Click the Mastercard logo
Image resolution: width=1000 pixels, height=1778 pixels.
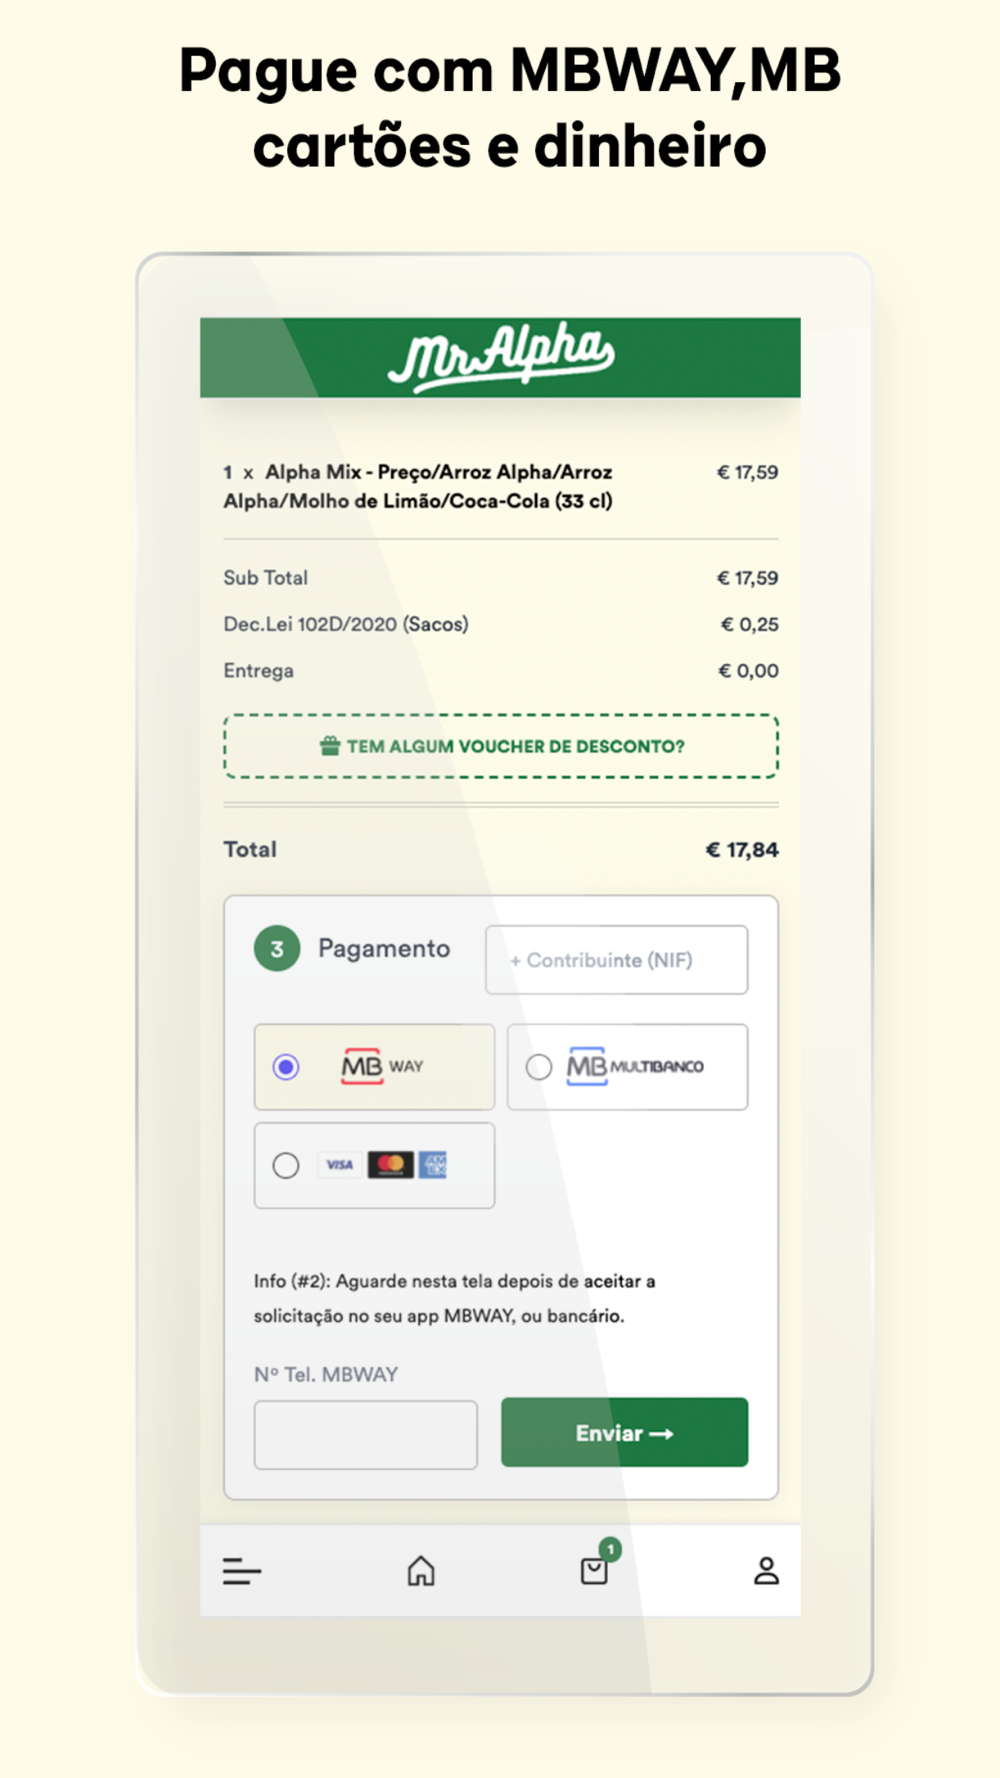click(391, 1165)
